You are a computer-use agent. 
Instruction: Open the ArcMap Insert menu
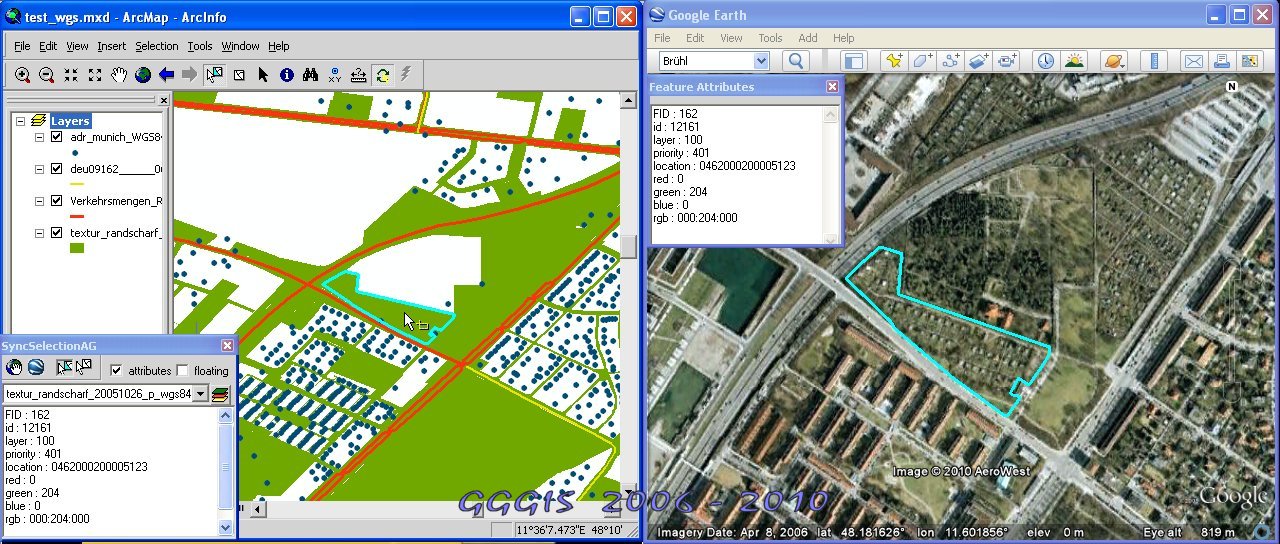111,46
